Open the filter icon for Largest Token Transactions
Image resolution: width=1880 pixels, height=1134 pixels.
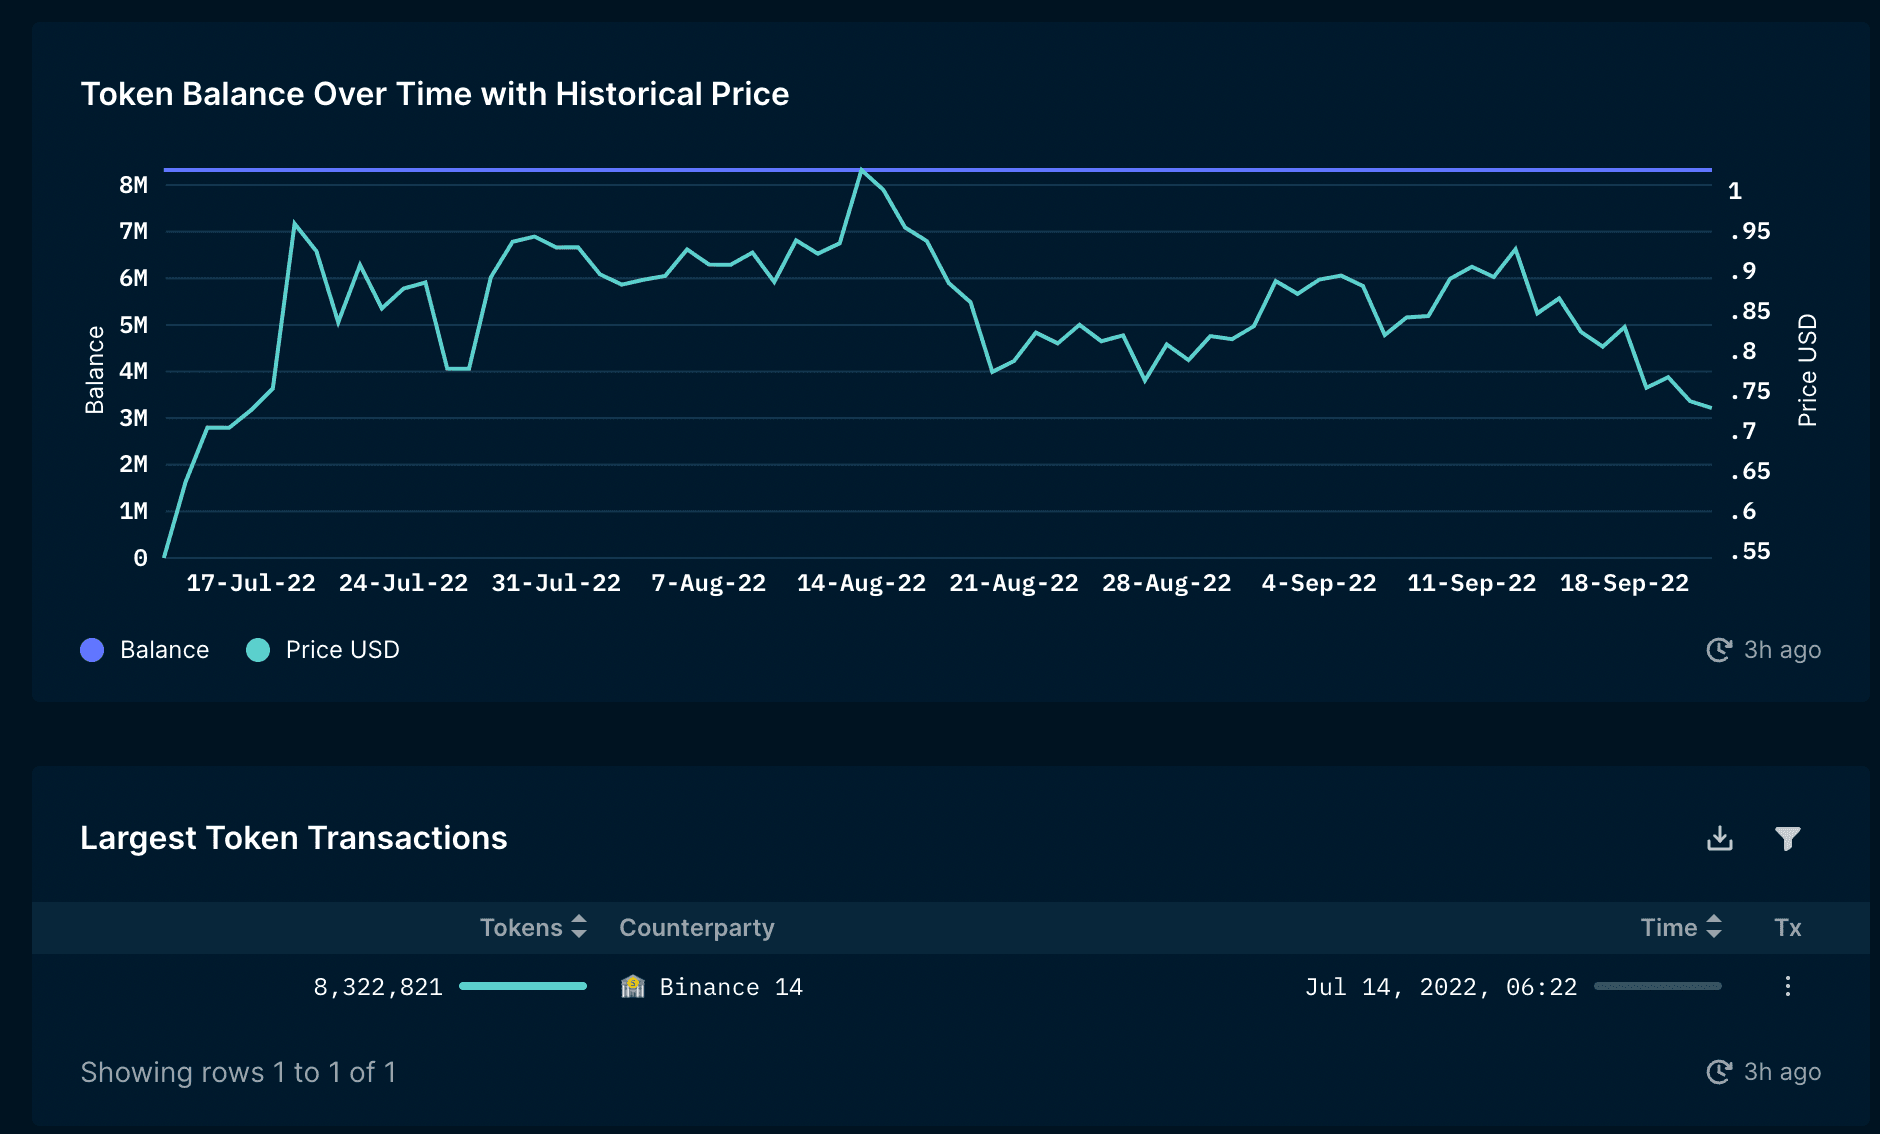(x=1790, y=838)
